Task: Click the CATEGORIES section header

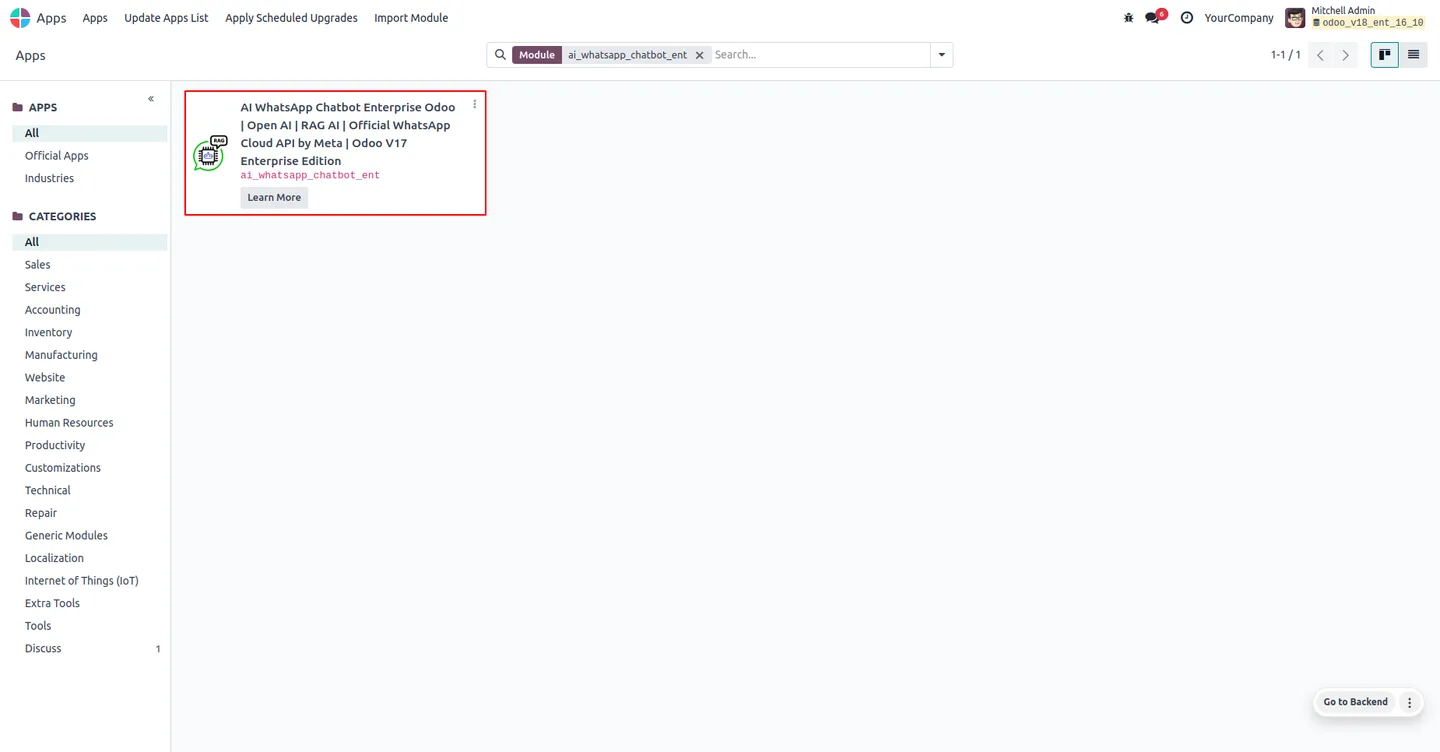Action: [x=54, y=216]
